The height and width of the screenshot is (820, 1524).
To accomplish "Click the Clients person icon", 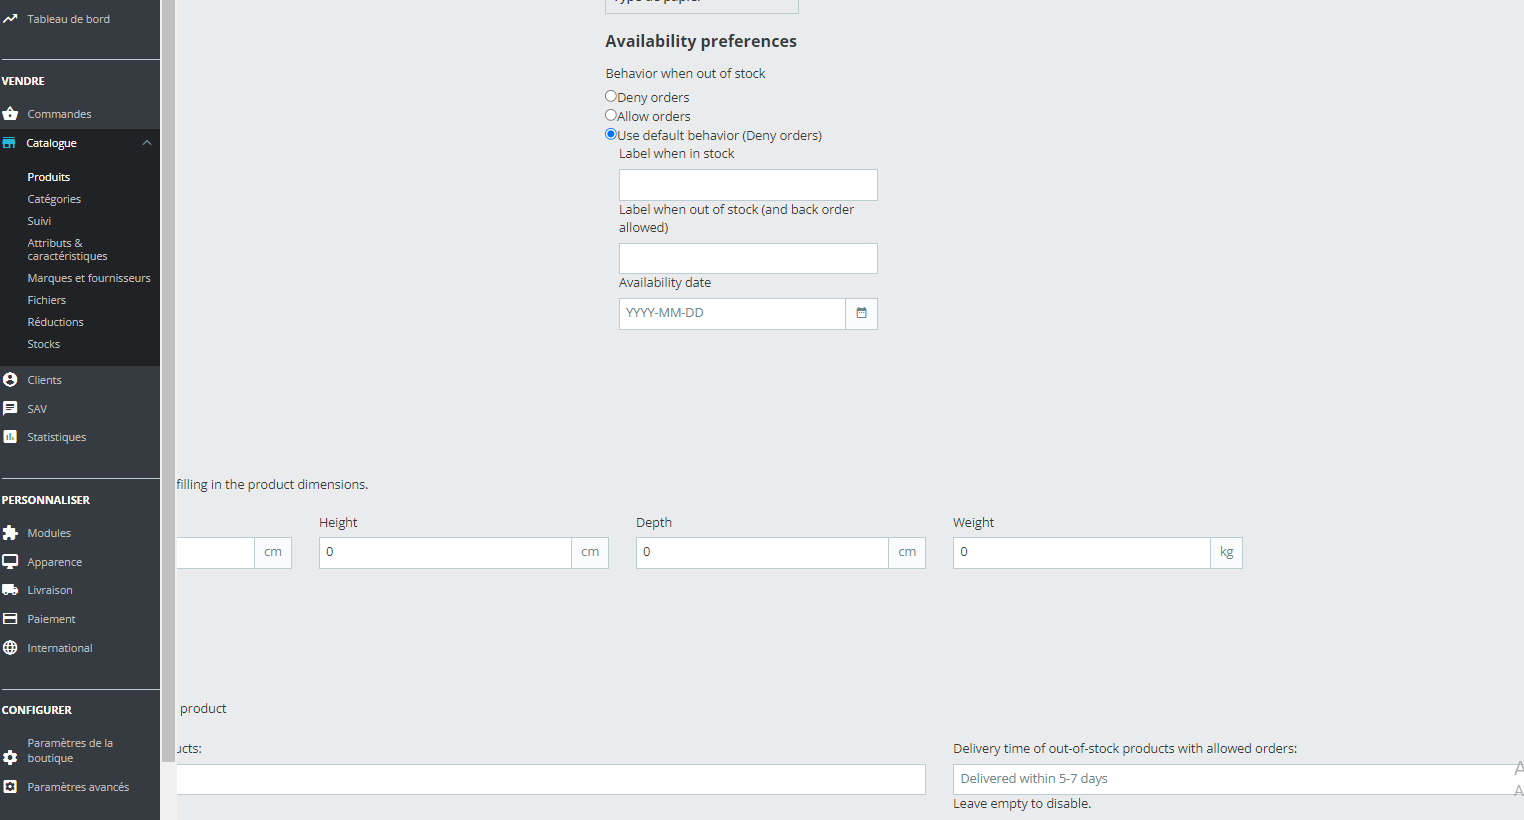I will (x=10, y=380).
